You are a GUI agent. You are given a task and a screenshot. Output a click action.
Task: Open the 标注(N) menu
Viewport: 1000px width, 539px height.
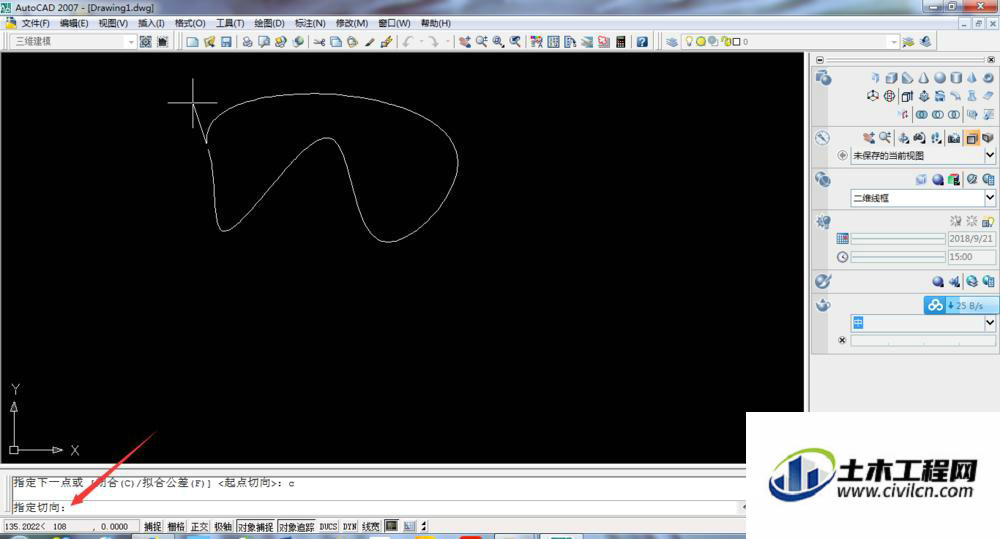(x=310, y=23)
